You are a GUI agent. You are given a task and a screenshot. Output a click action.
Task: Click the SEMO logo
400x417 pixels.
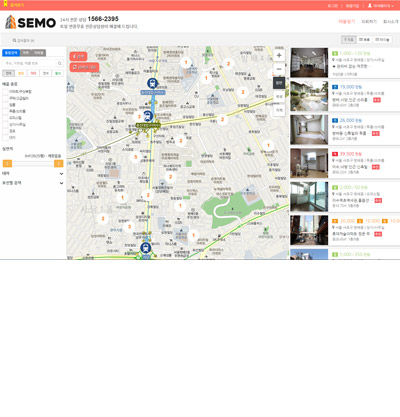pyautogui.click(x=30, y=22)
